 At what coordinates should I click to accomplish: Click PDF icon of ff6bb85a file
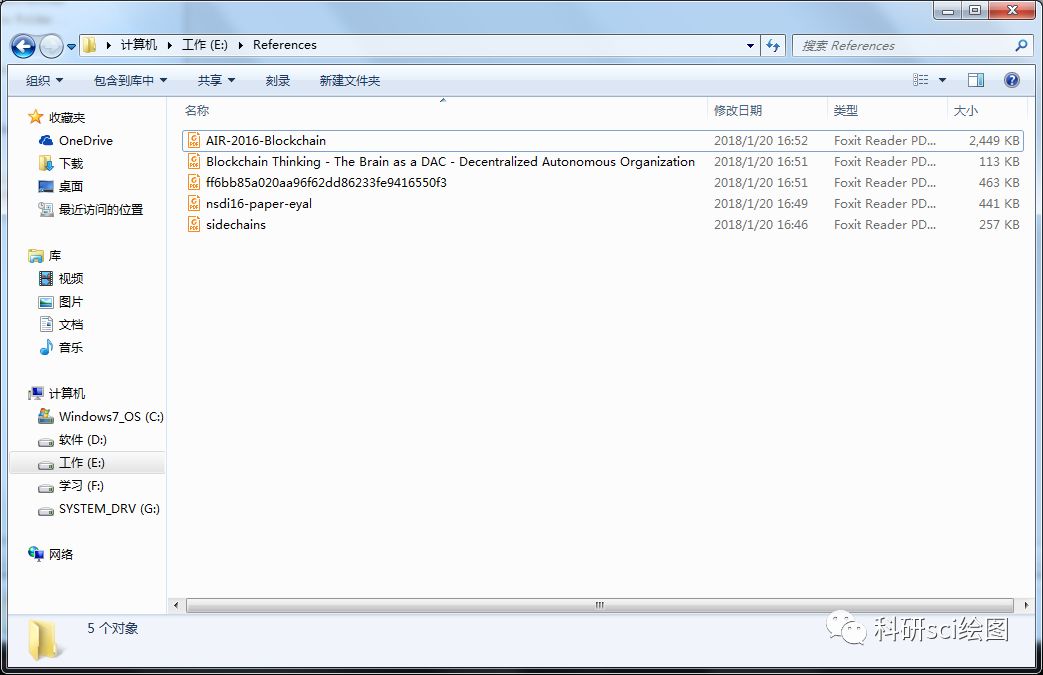(194, 182)
